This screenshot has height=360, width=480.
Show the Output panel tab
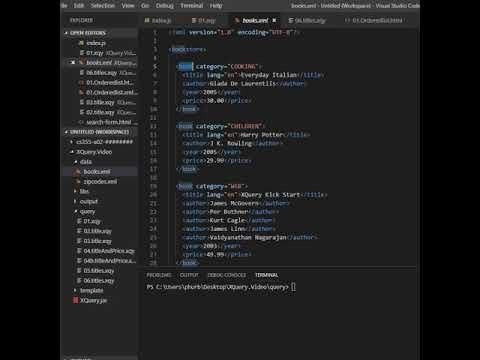click(189, 275)
